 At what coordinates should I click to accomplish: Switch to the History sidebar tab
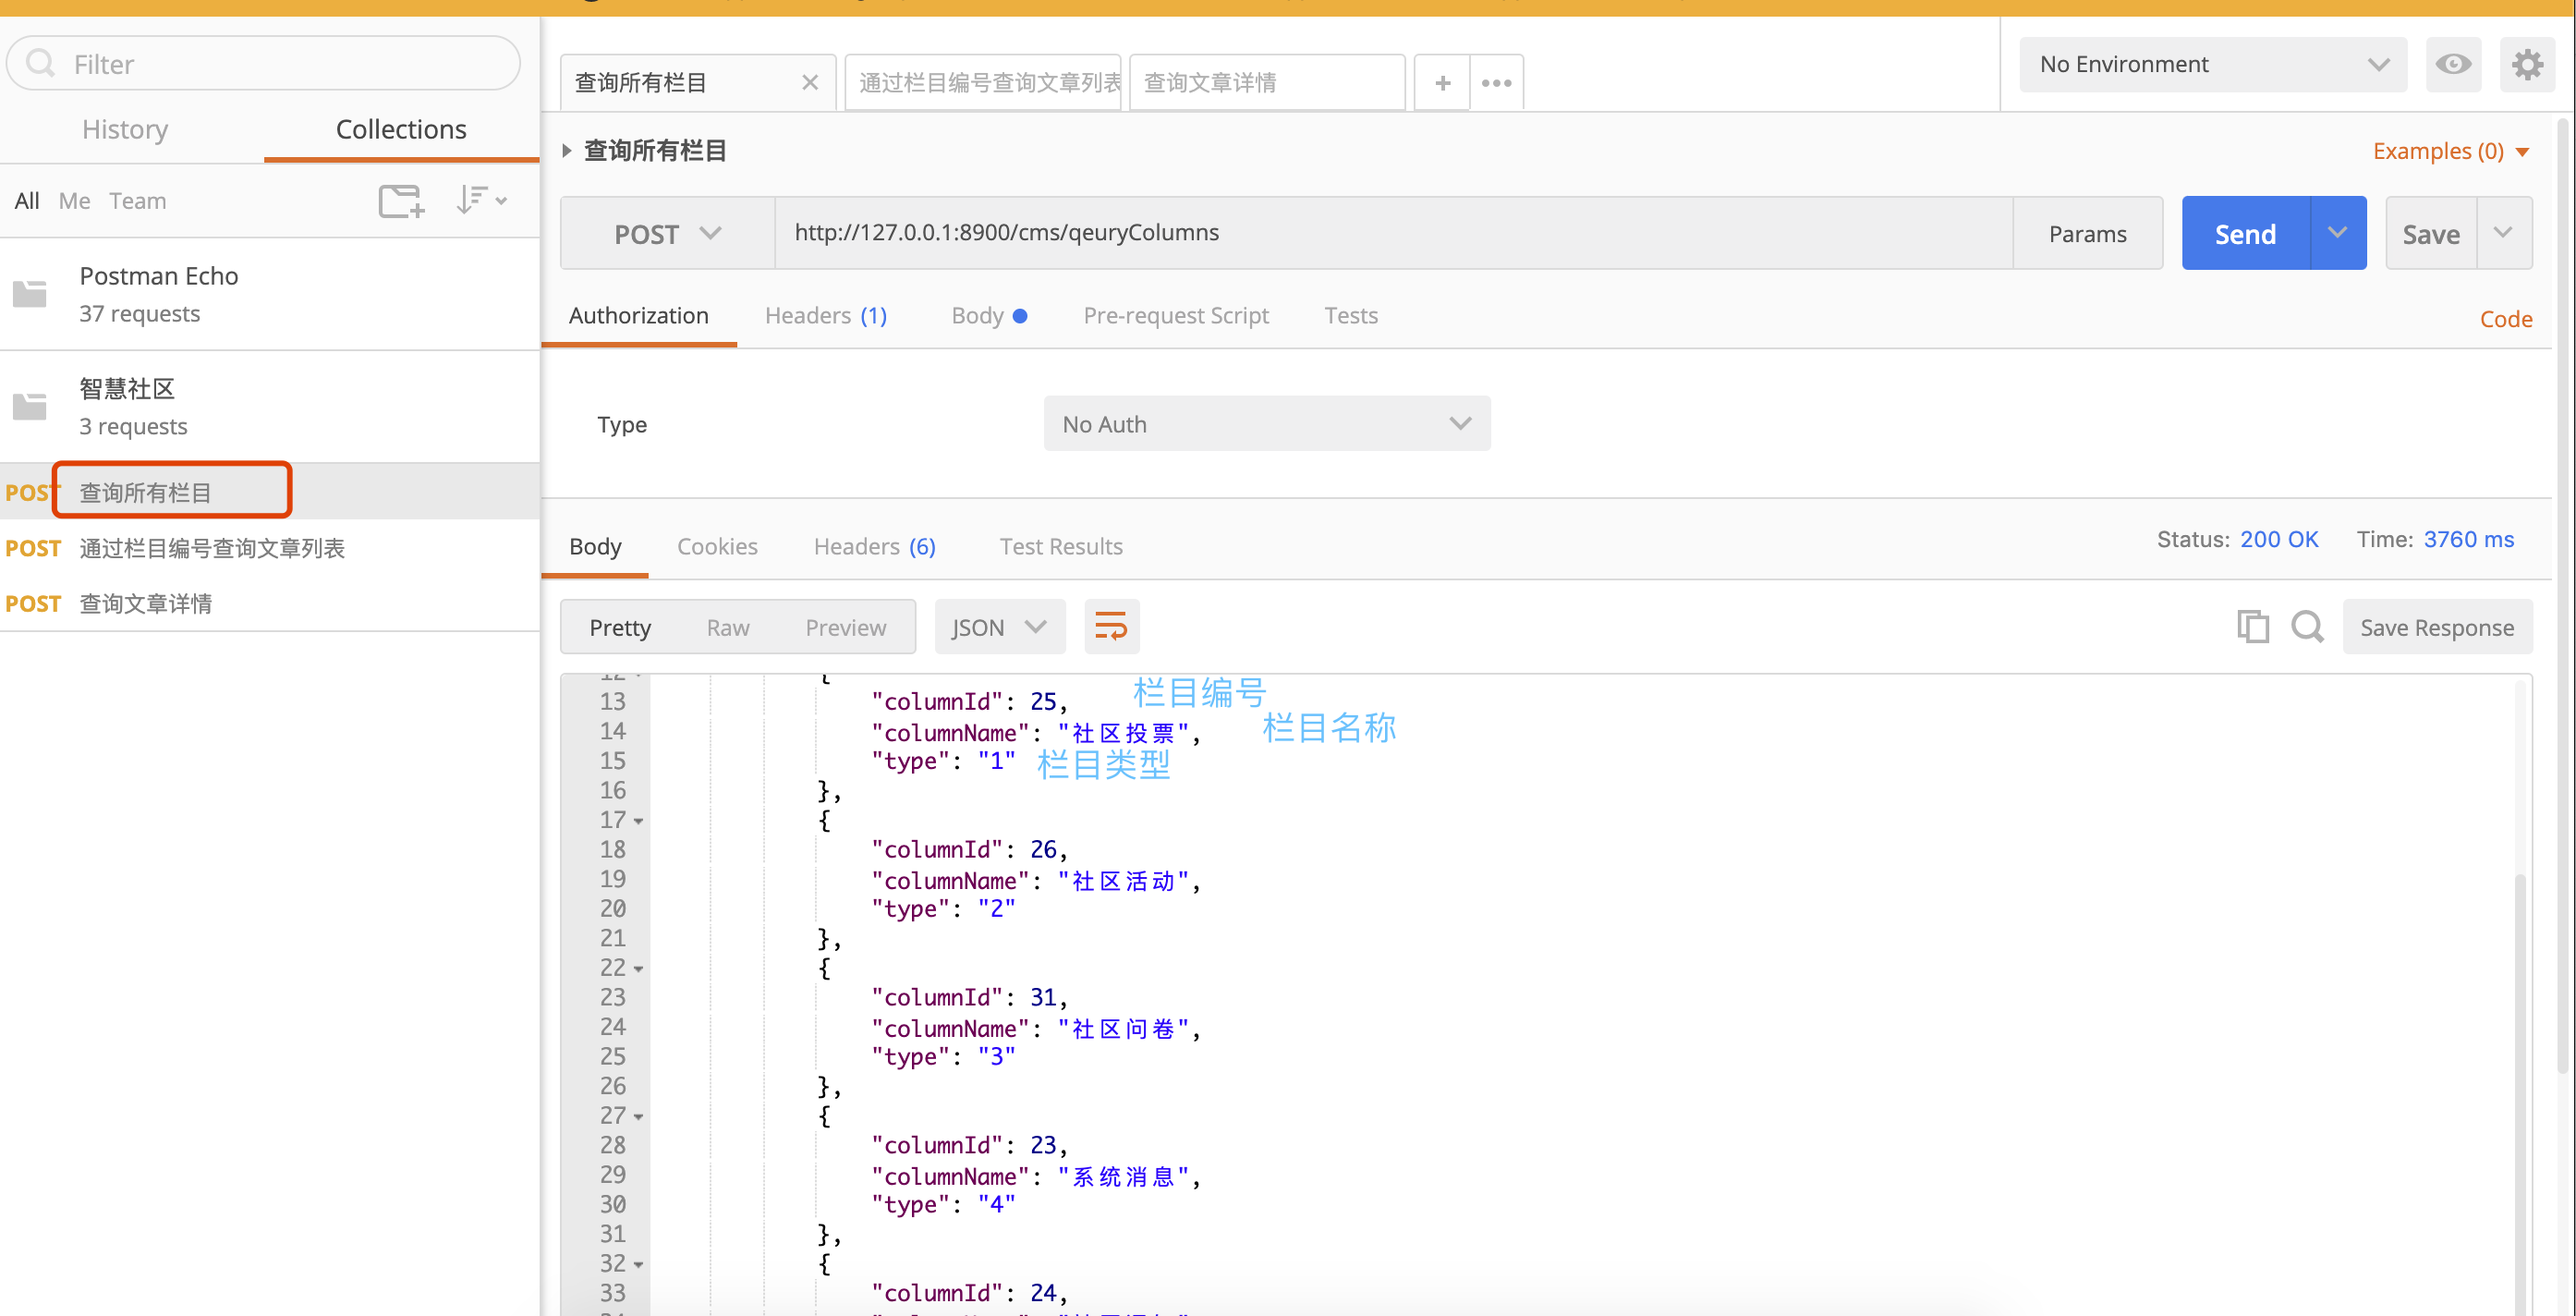pyautogui.click(x=125, y=130)
